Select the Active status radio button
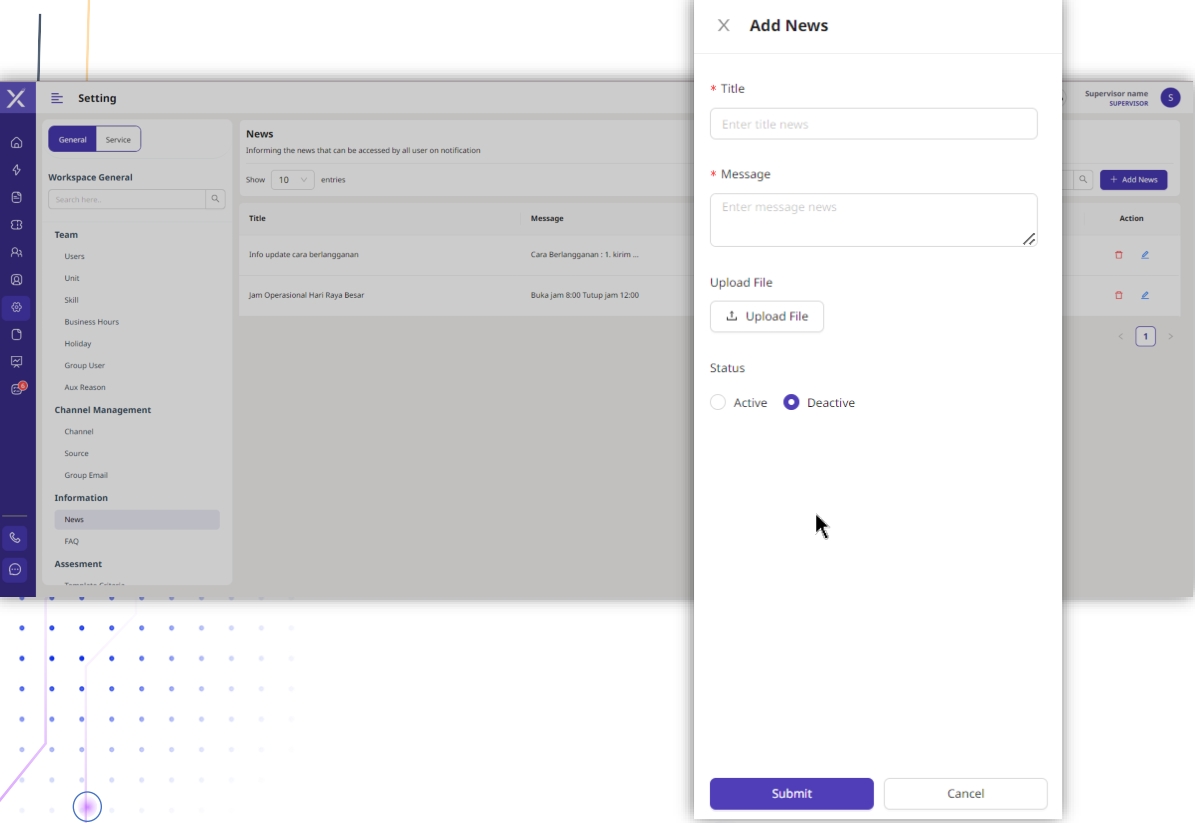1195x823 pixels. click(718, 403)
